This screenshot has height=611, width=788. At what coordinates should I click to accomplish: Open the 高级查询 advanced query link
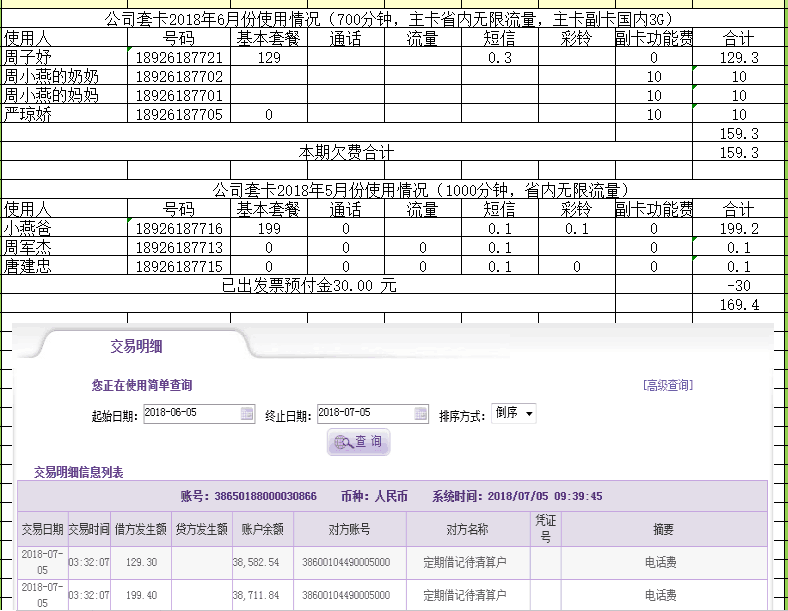coord(667,385)
